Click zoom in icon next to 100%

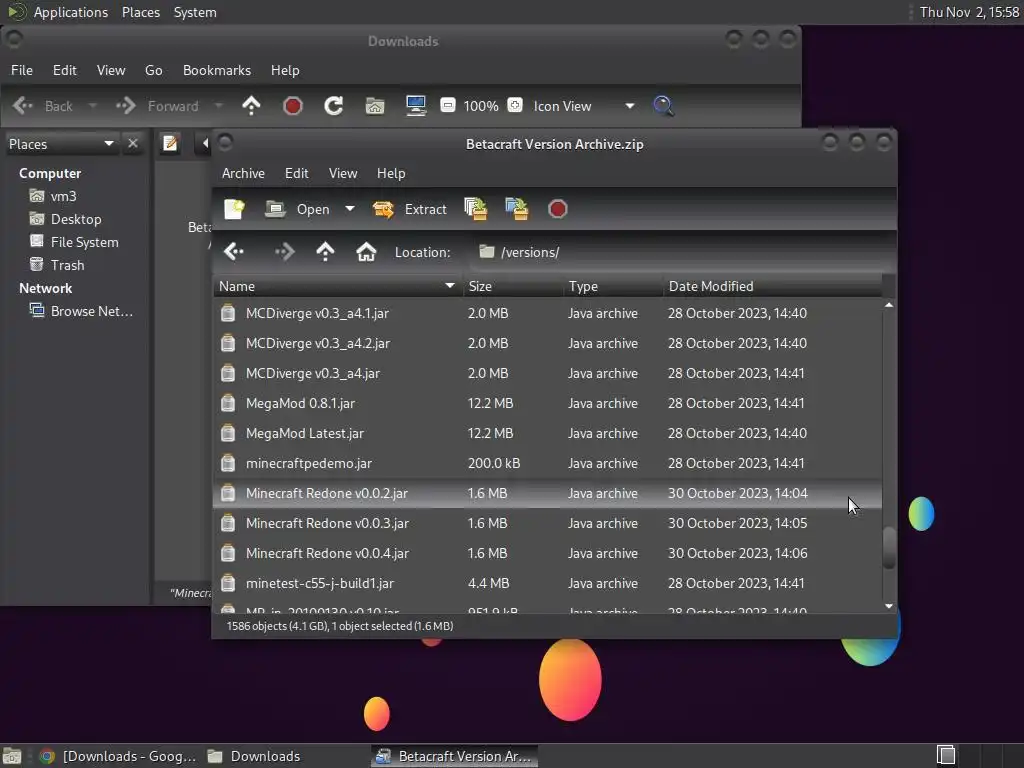click(515, 105)
